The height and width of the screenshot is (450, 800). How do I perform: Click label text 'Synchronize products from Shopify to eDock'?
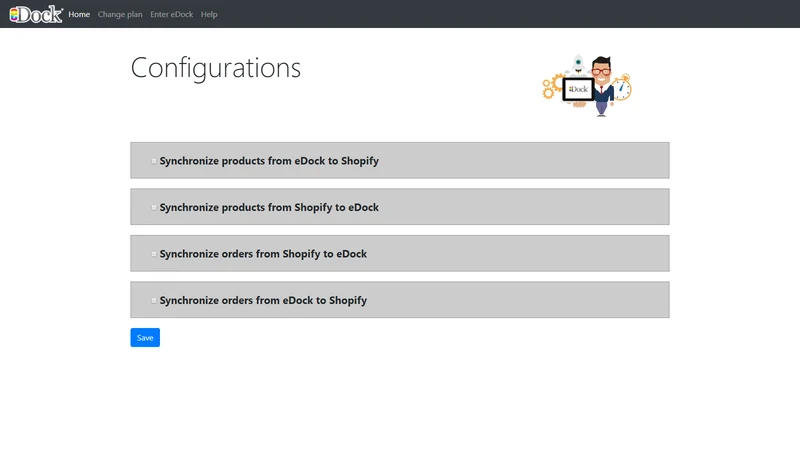(x=269, y=208)
